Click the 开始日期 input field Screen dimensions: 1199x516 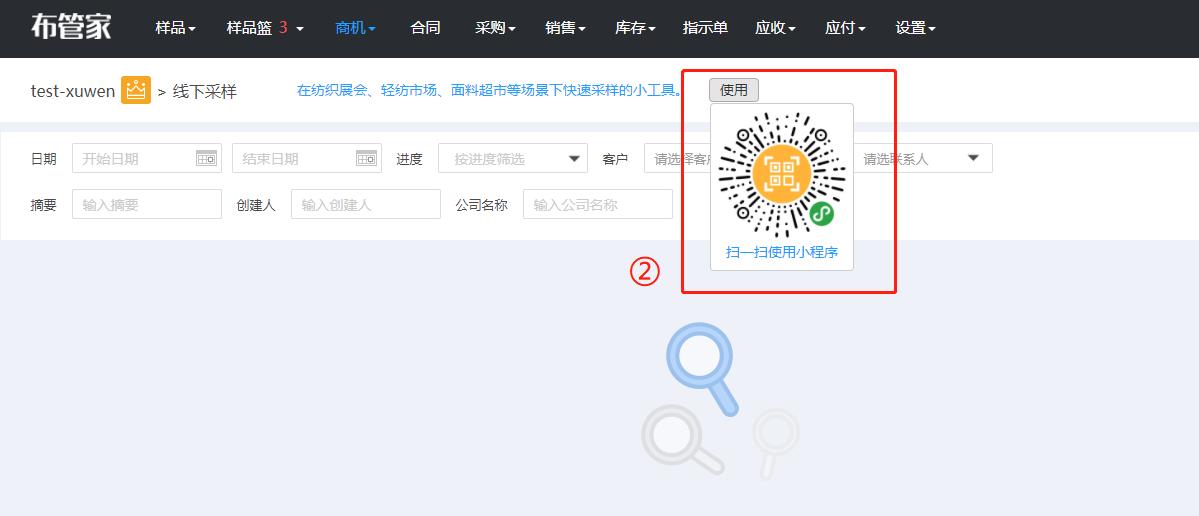(147, 158)
